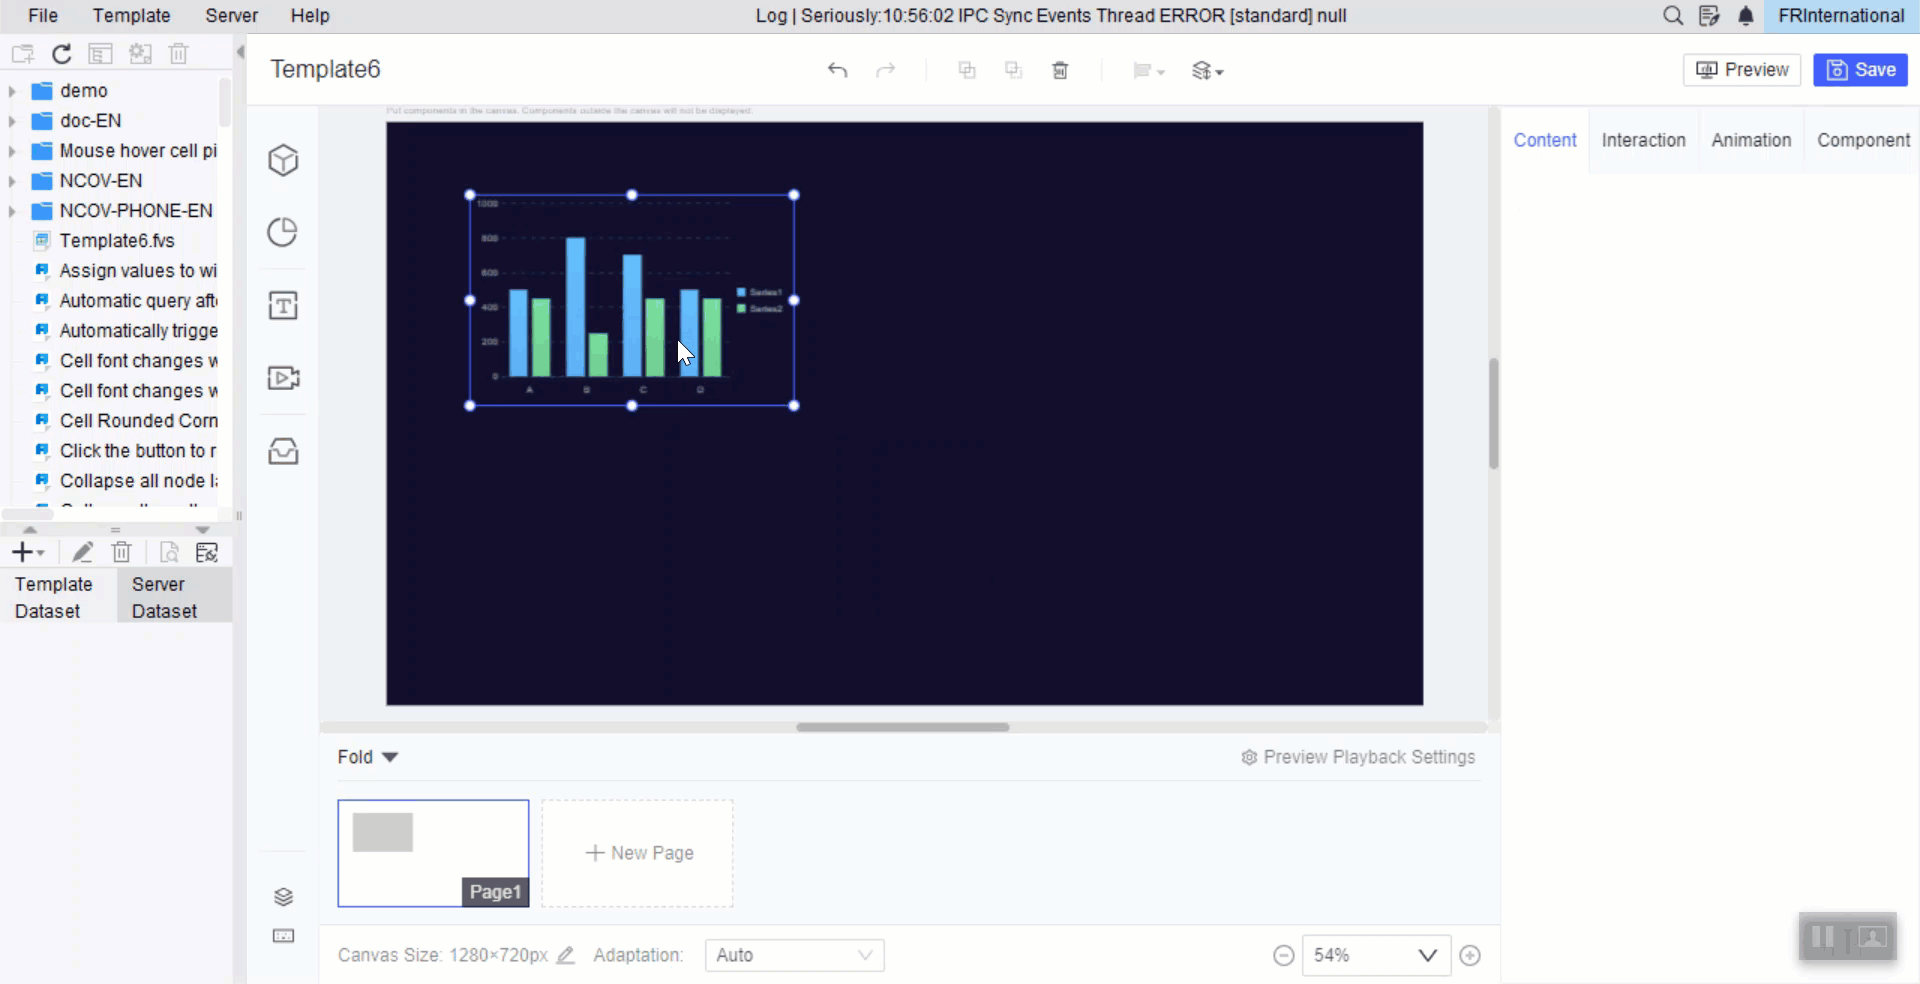Select the Server Dataset tab
Screen dimensions: 1920x984
[174, 597]
